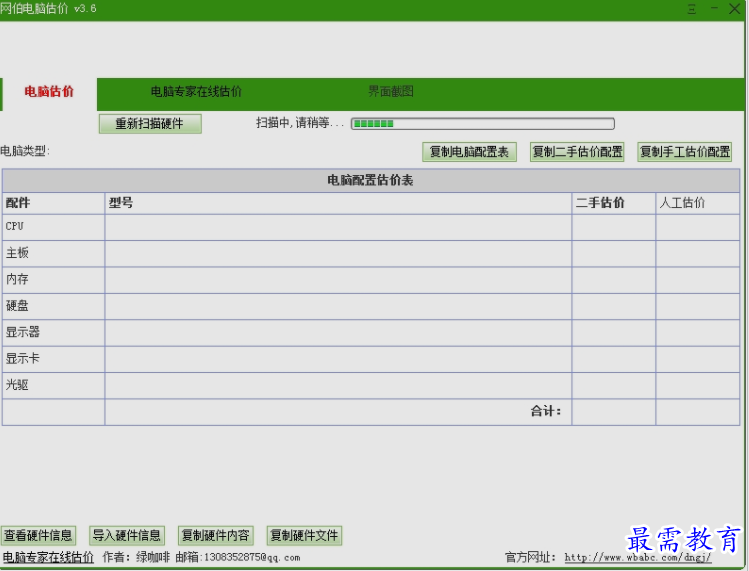Select the CPU row label
The height and width of the screenshot is (571, 749).
point(14,226)
